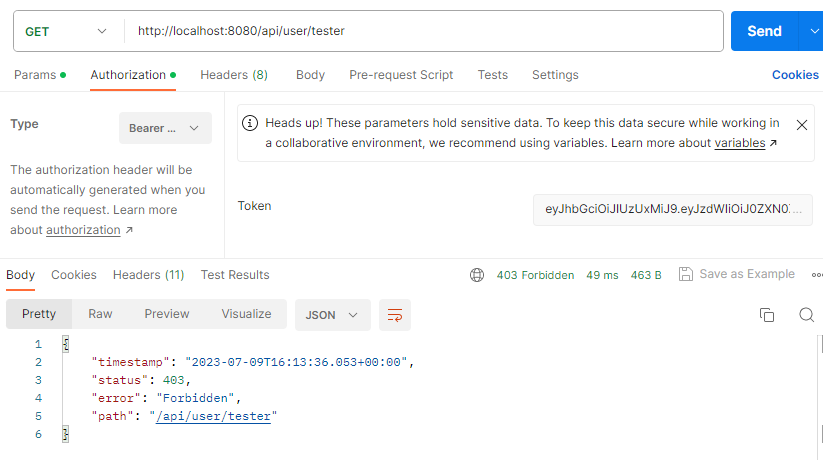
Task: Open the Headers (8) request tab
Action: [234, 75]
